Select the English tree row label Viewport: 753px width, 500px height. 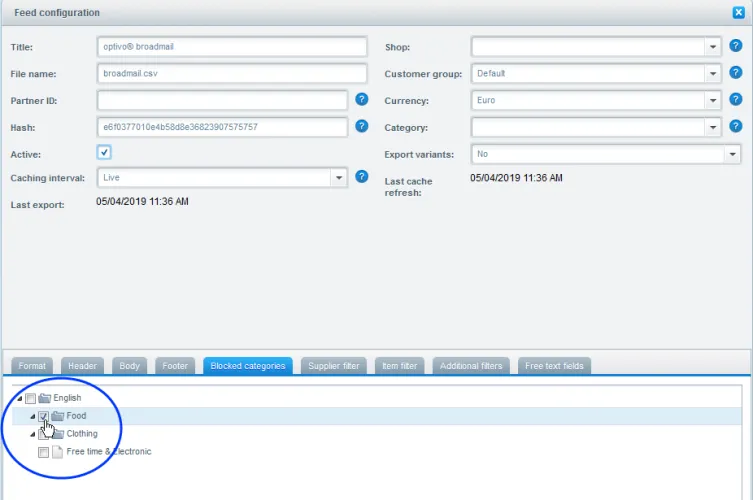[67, 398]
